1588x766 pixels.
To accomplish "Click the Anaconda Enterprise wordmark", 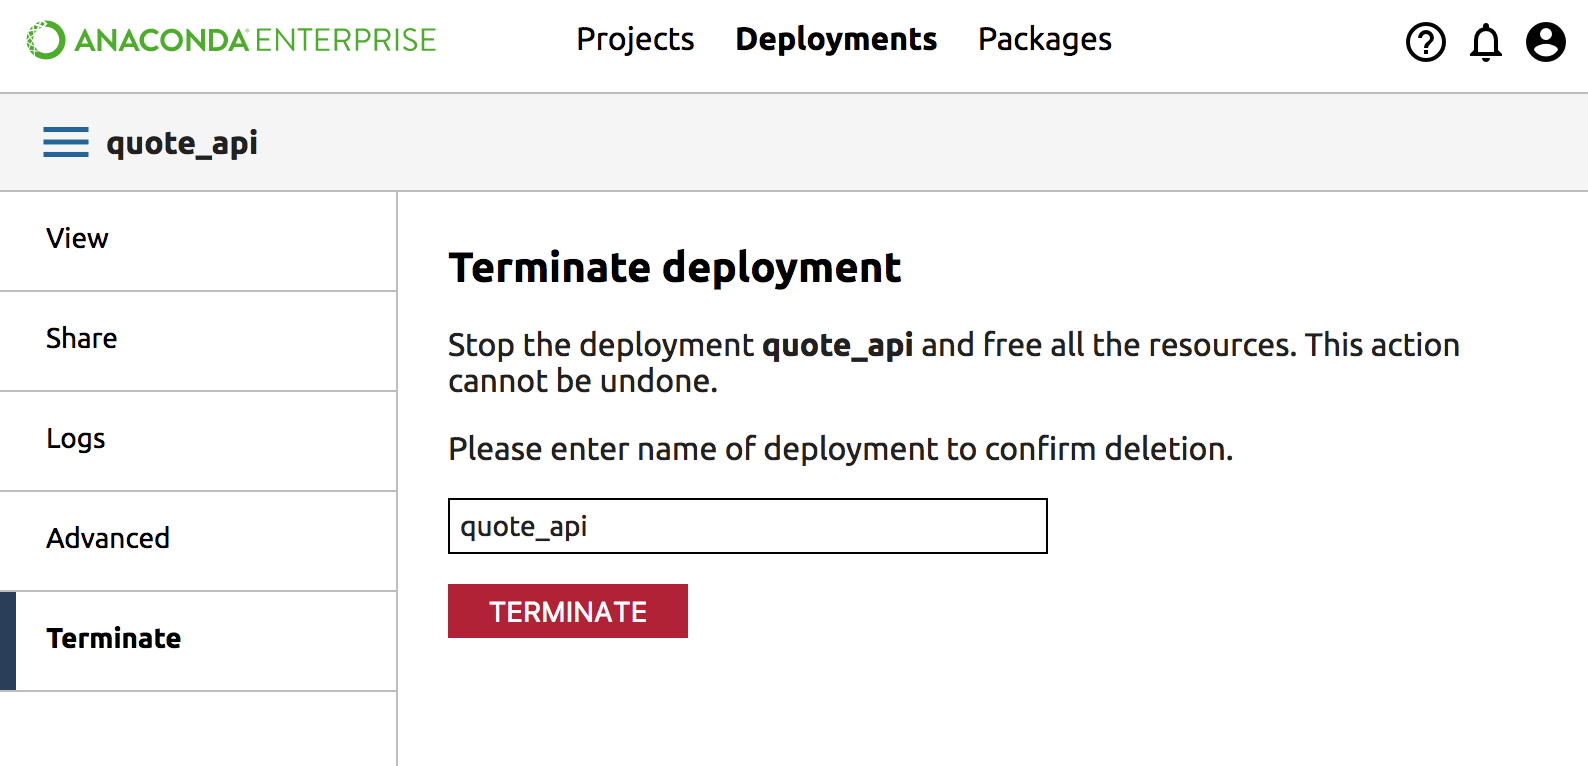I will [x=256, y=40].
